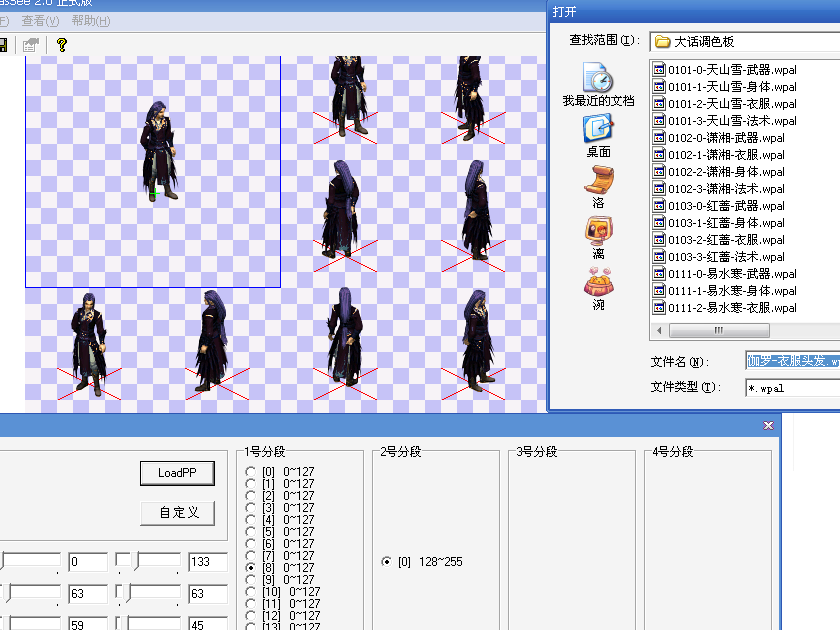Open the 帮助(H) menu
This screenshot has width=840, height=630.
91,21
